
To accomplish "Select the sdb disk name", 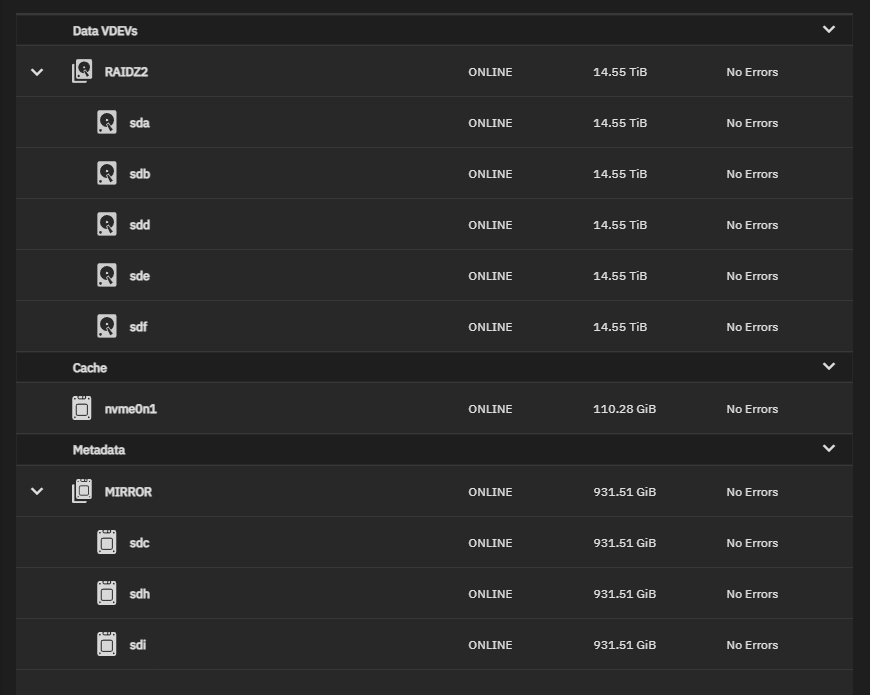I will (140, 174).
